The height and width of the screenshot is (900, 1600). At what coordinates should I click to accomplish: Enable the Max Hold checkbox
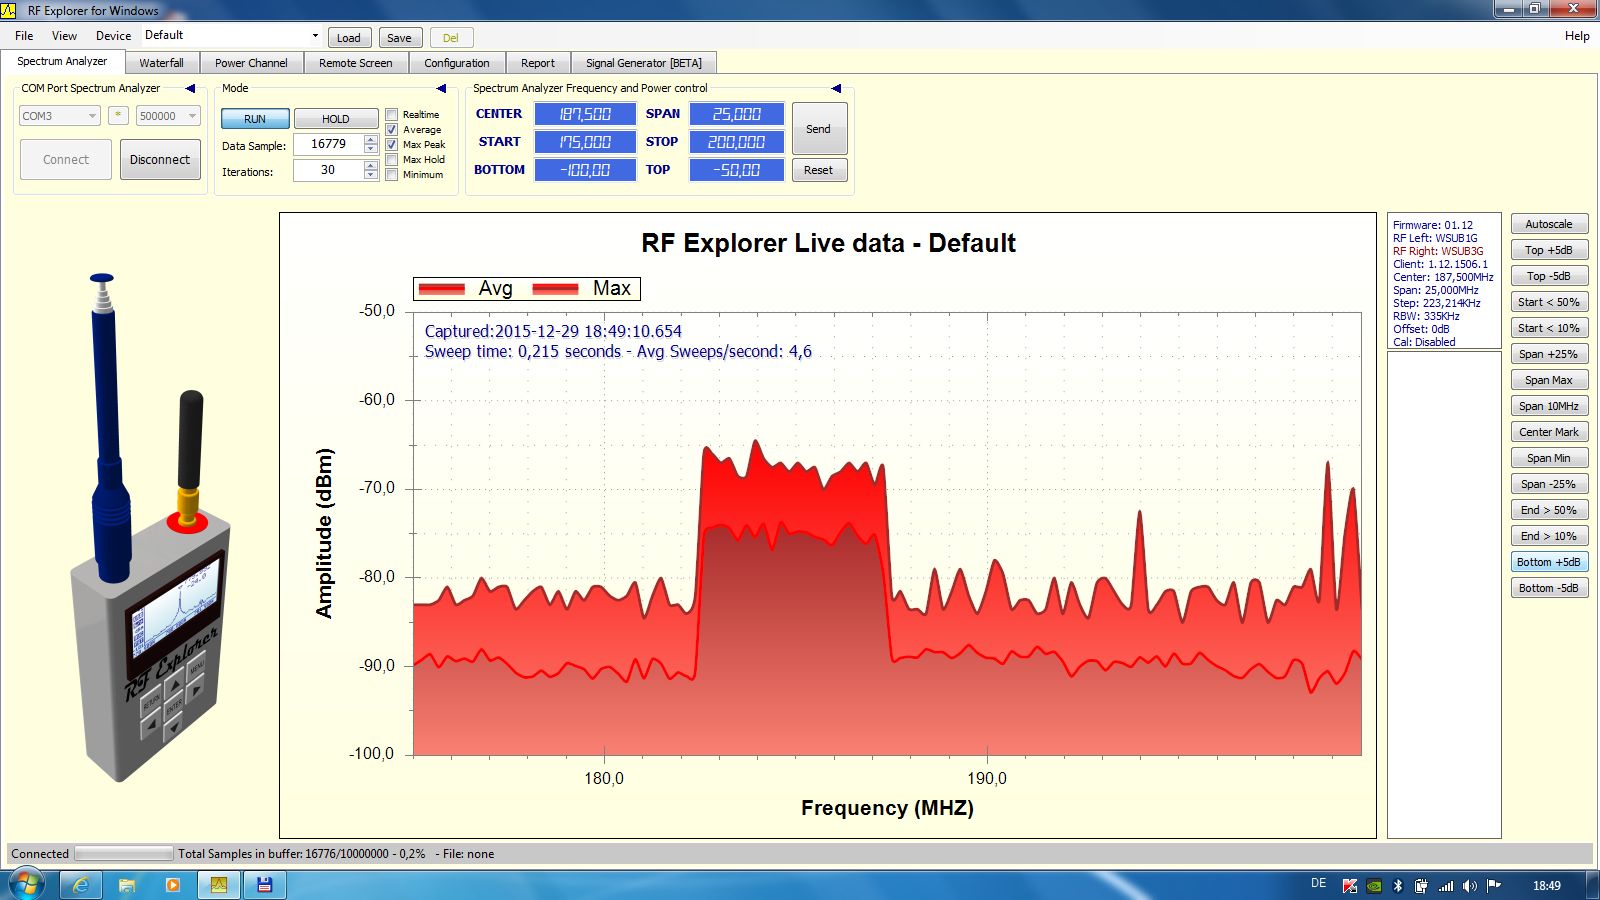pyautogui.click(x=392, y=160)
